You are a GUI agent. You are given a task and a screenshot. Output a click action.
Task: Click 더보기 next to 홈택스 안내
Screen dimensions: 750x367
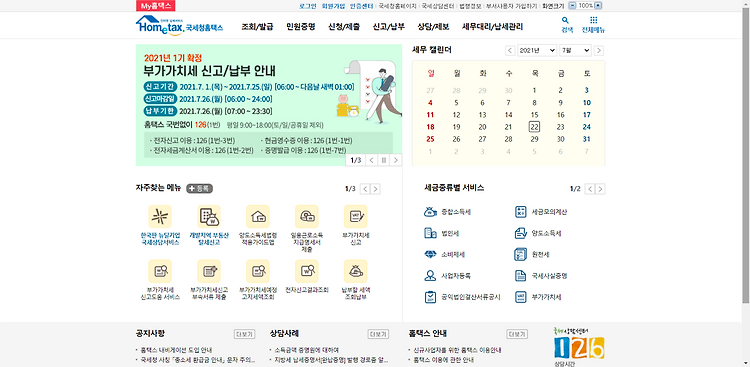click(x=517, y=334)
